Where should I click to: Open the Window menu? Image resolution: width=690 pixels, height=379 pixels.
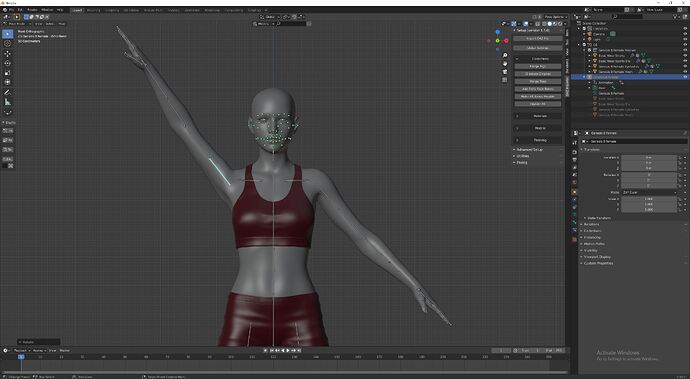click(x=47, y=10)
